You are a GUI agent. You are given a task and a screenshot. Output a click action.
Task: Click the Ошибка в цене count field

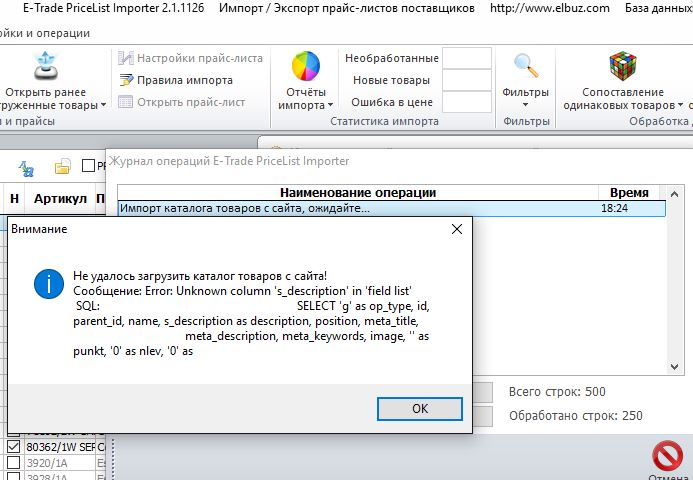(x=467, y=102)
